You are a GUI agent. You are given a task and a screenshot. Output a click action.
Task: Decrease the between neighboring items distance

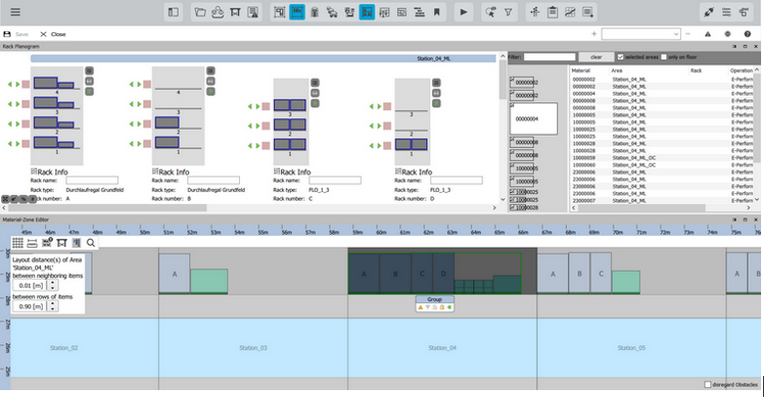coord(53,288)
